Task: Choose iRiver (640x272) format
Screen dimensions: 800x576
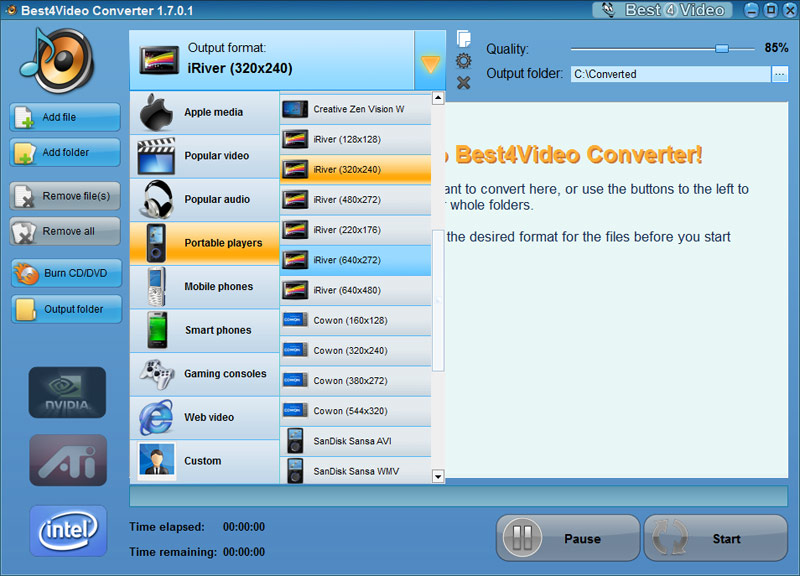Action: point(356,260)
